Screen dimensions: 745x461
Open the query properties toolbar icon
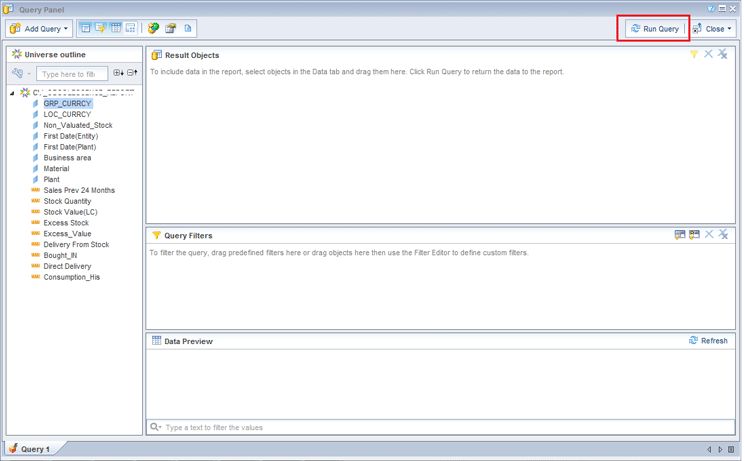click(171, 29)
